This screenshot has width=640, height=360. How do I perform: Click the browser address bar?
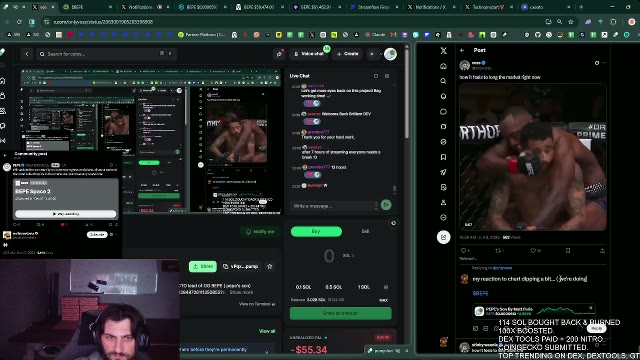point(286,22)
